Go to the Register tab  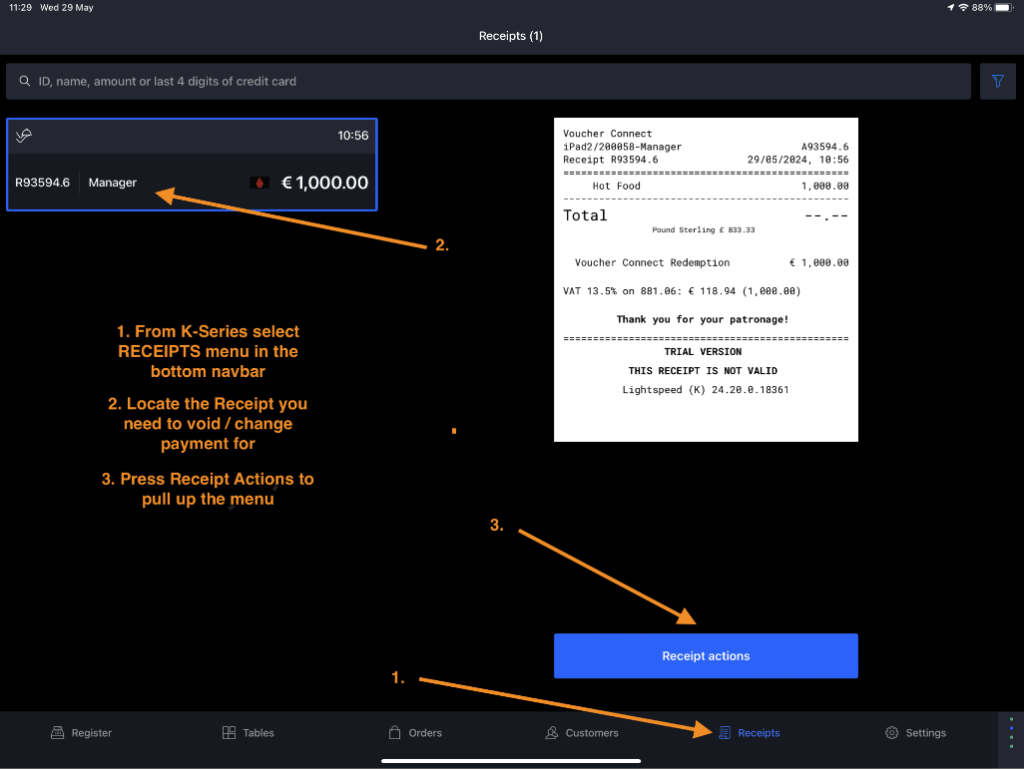coord(81,733)
